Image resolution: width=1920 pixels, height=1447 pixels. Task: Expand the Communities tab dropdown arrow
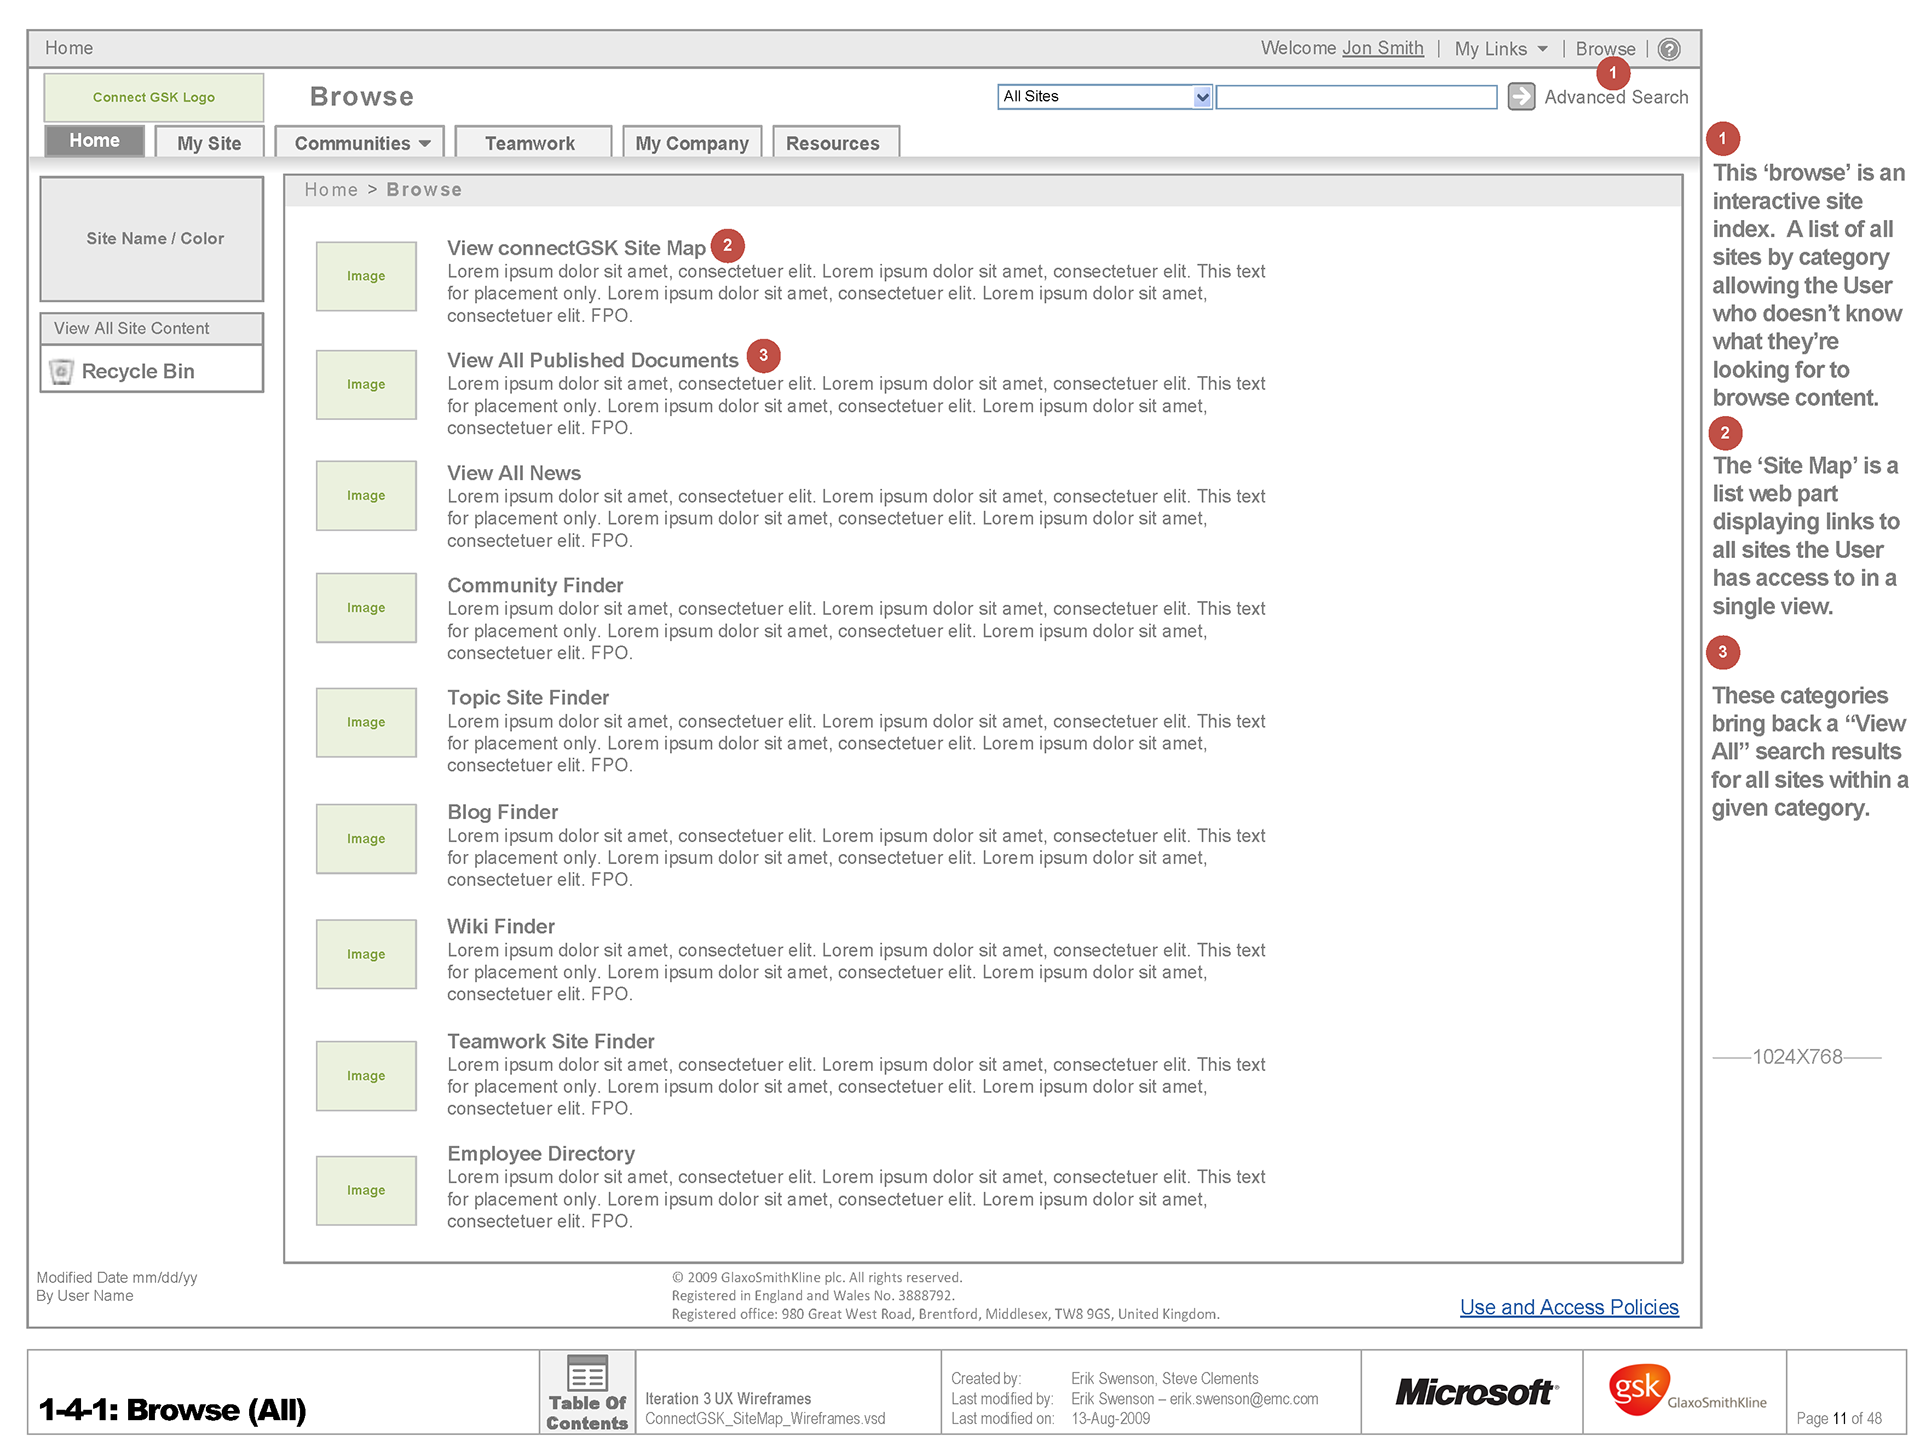[x=425, y=144]
